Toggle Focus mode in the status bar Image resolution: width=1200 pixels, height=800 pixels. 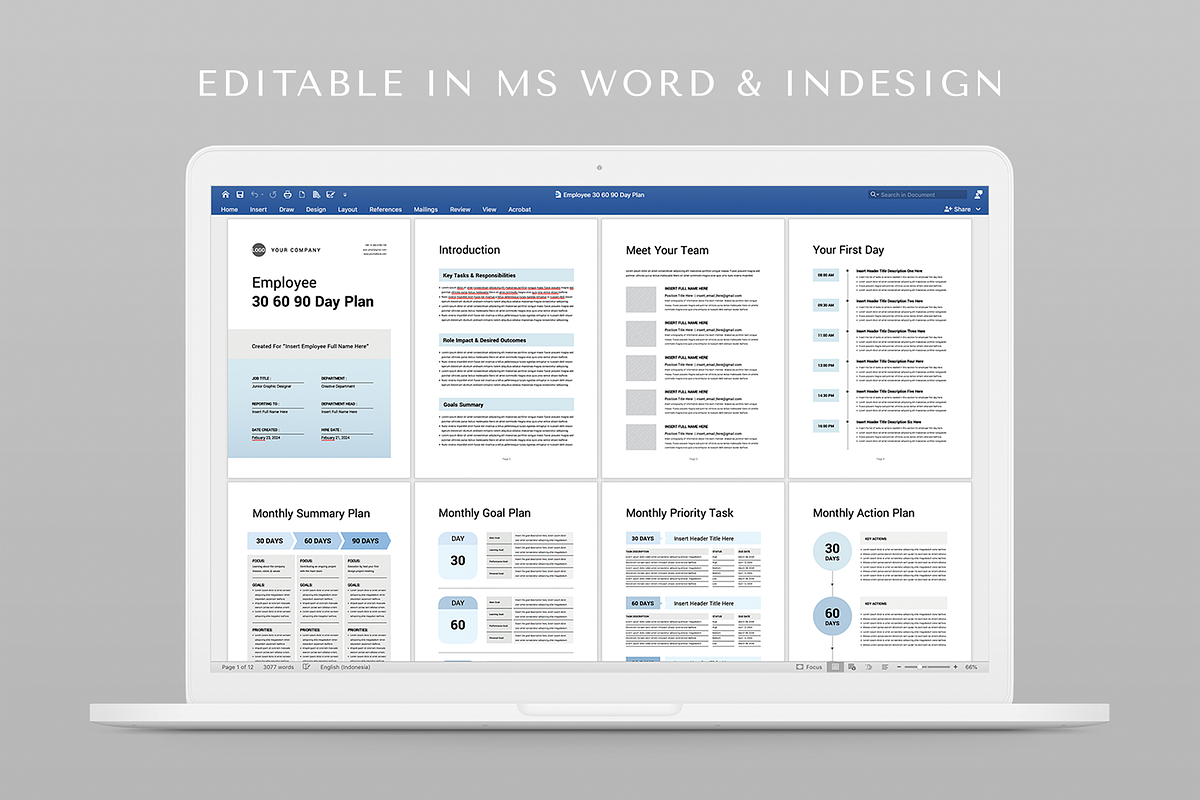point(809,667)
